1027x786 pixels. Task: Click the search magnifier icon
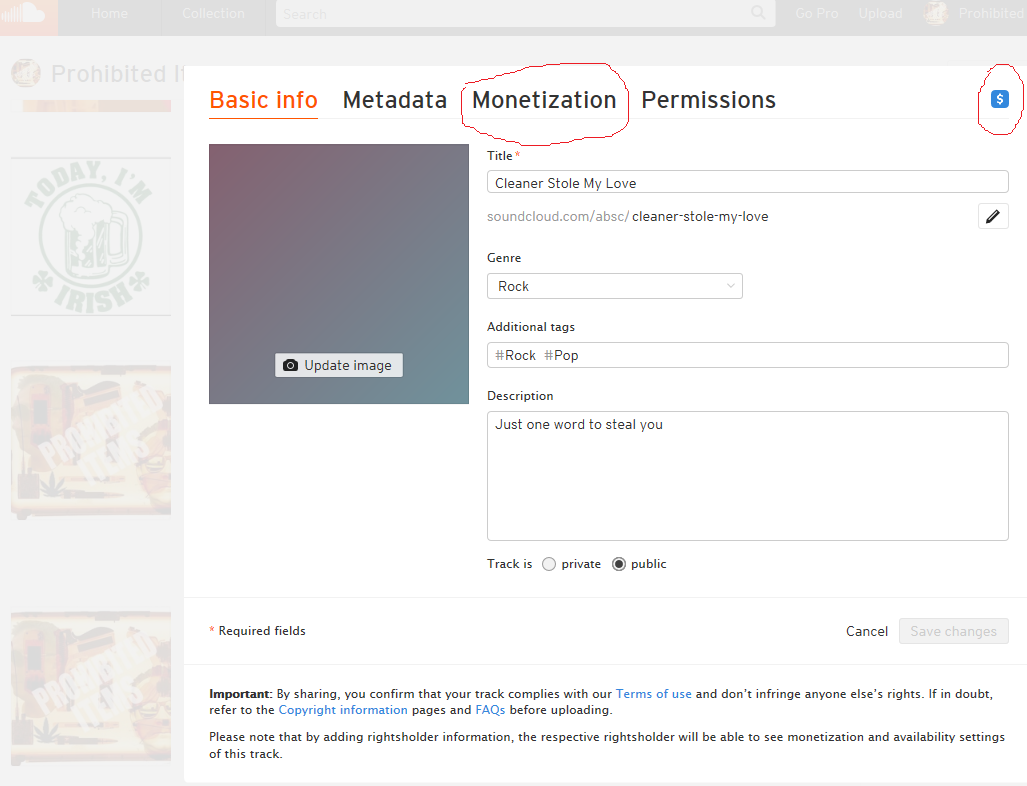tap(759, 13)
